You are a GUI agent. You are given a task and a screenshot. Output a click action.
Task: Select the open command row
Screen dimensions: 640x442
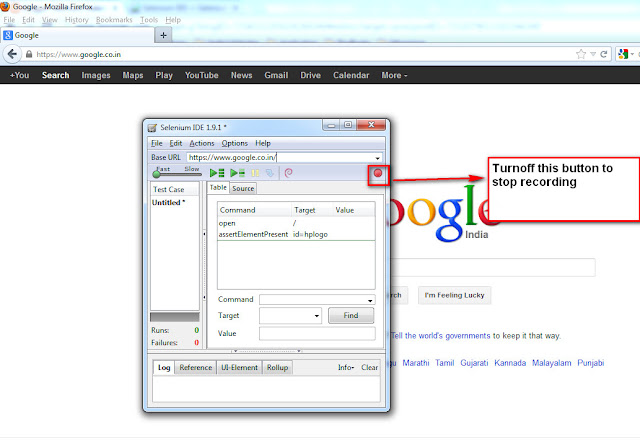pyautogui.click(x=296, y=223)
